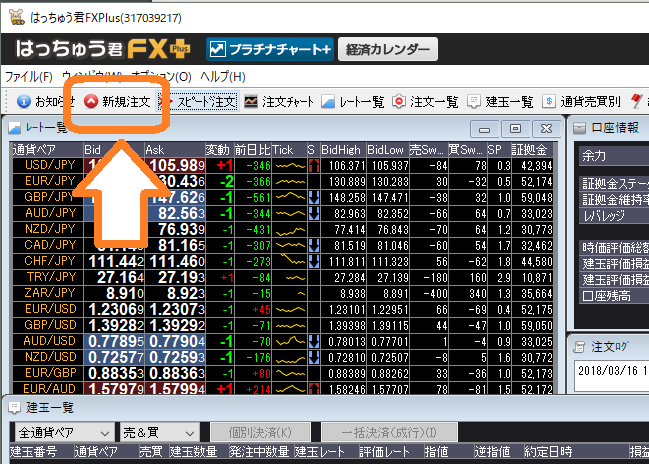Click the 一括決済(成行) button
The width and height of the screenshot is (649, 464).
(x=389, y=433)
